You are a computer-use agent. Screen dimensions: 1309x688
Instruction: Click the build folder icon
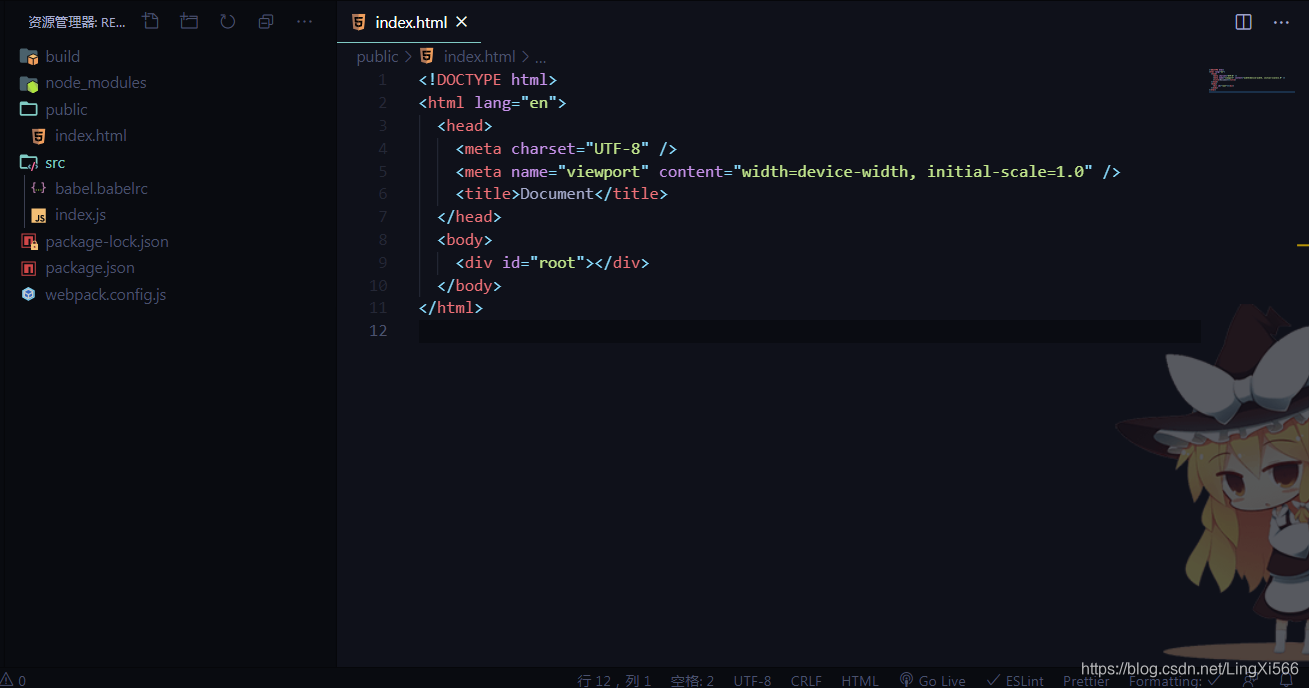point(28,56)
